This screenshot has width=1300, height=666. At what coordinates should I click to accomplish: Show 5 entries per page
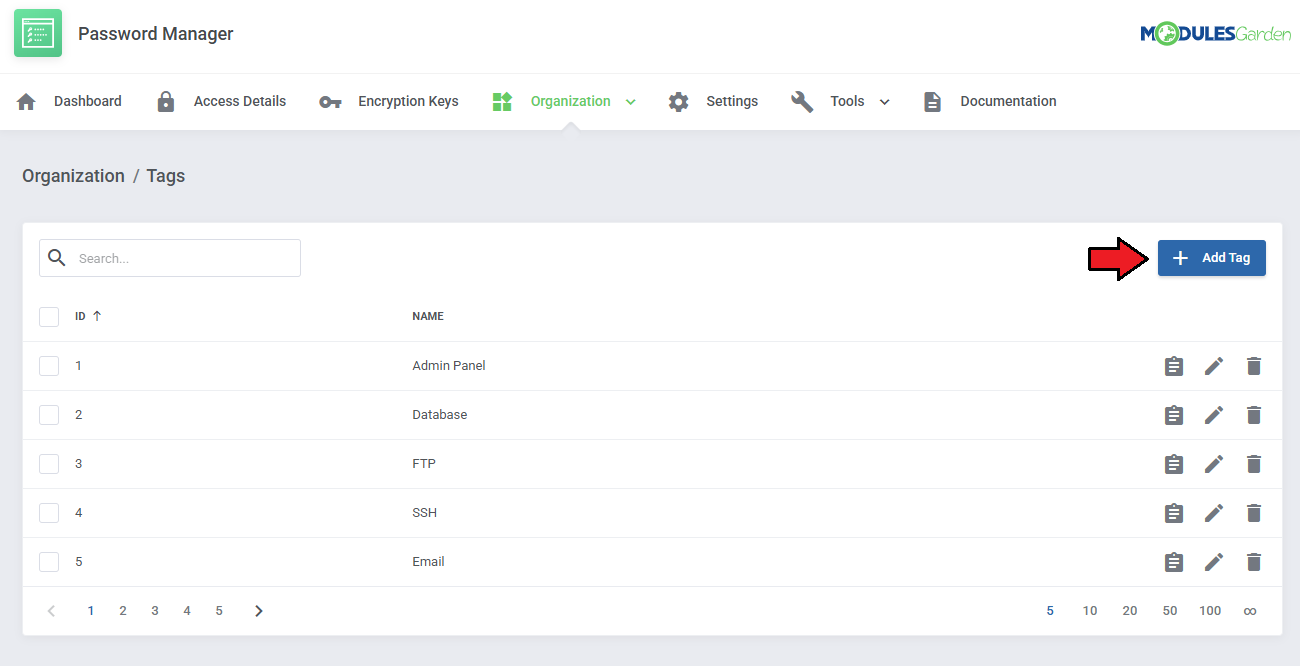(x=1050, y=611)
